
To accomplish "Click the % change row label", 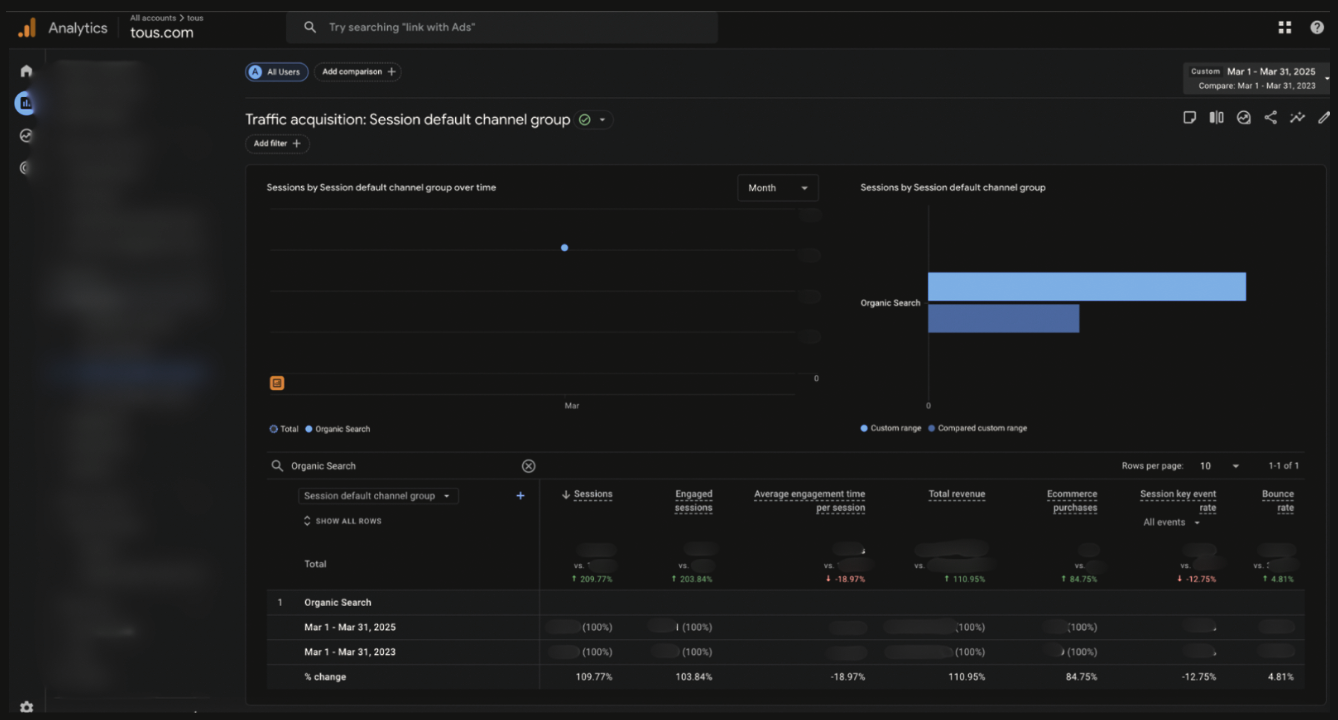I will pyautogui.click(x=325, y=677).
